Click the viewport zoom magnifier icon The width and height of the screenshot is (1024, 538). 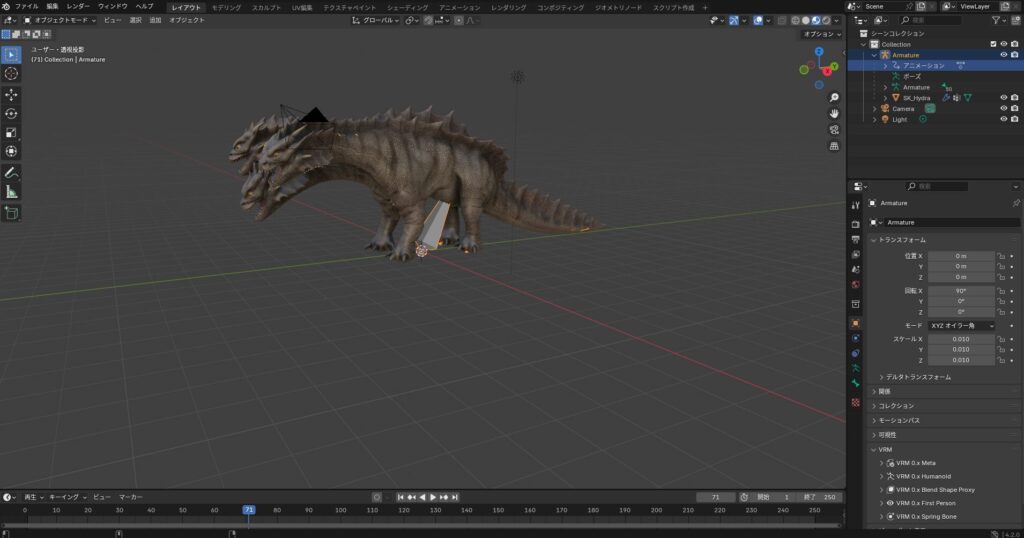click(x=834, y=97)
